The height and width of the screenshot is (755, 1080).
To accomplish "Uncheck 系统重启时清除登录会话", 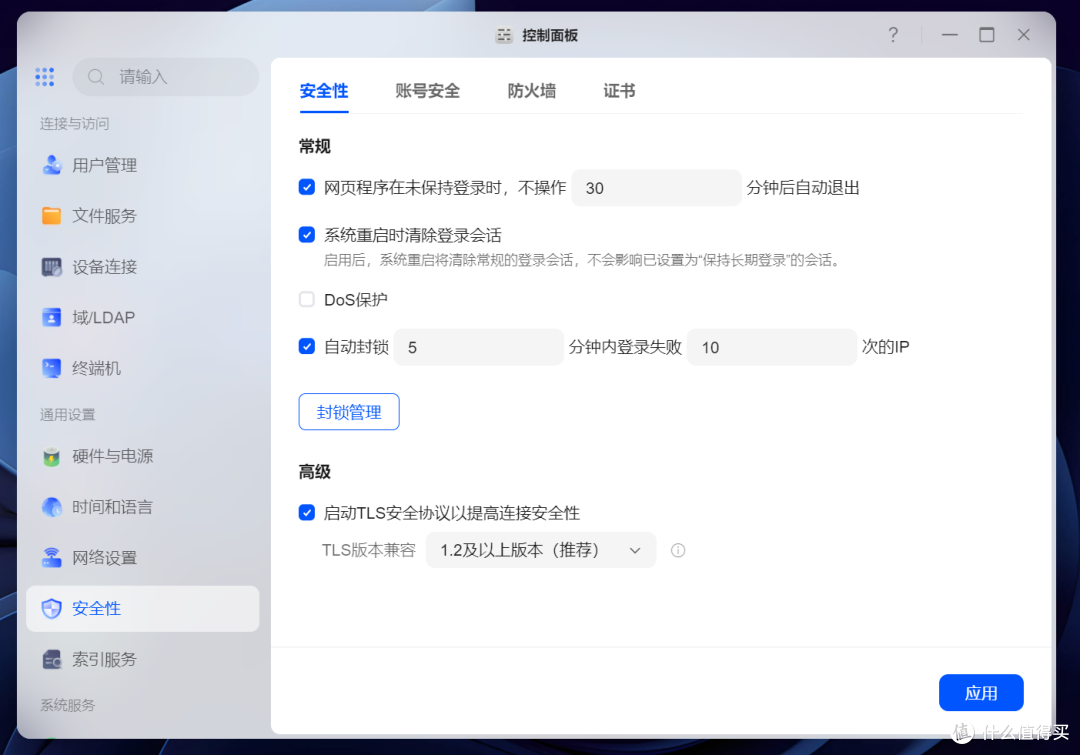I will point(307,235).
